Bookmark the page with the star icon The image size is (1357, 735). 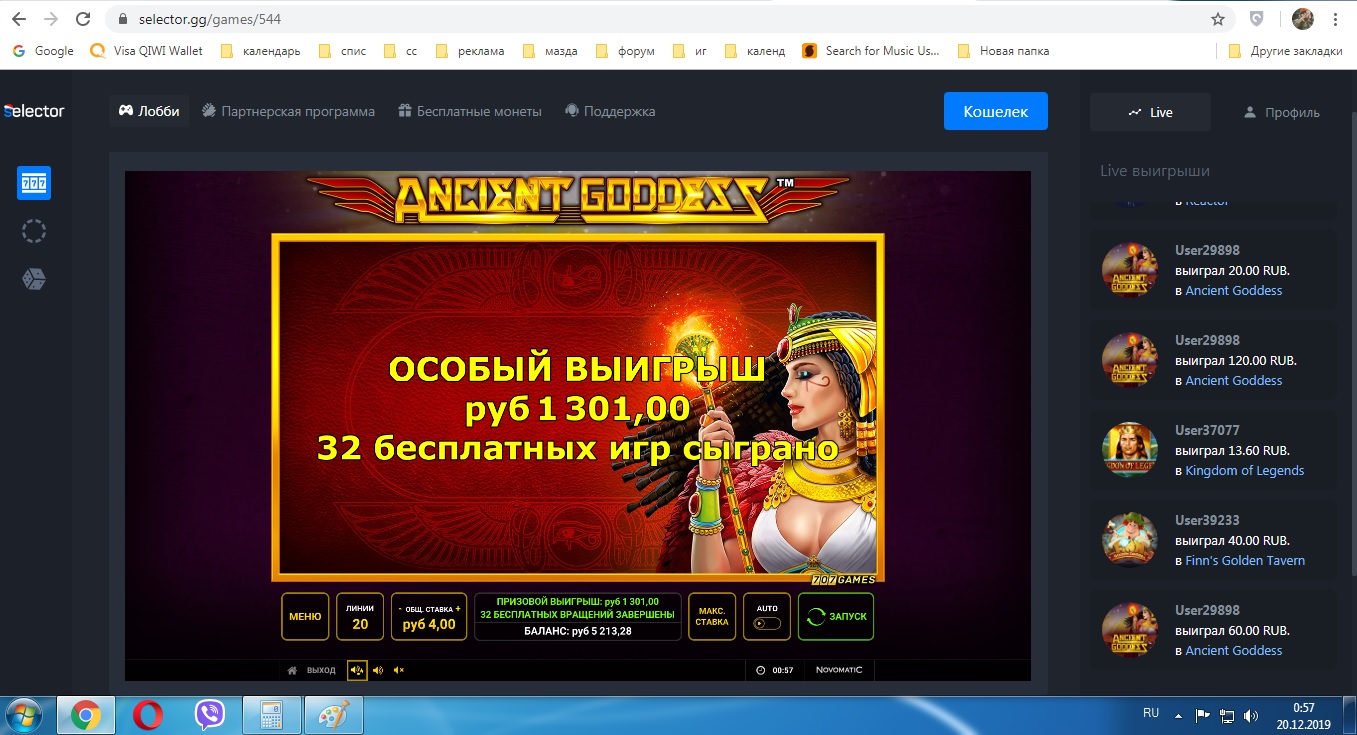coord(1217,18)
